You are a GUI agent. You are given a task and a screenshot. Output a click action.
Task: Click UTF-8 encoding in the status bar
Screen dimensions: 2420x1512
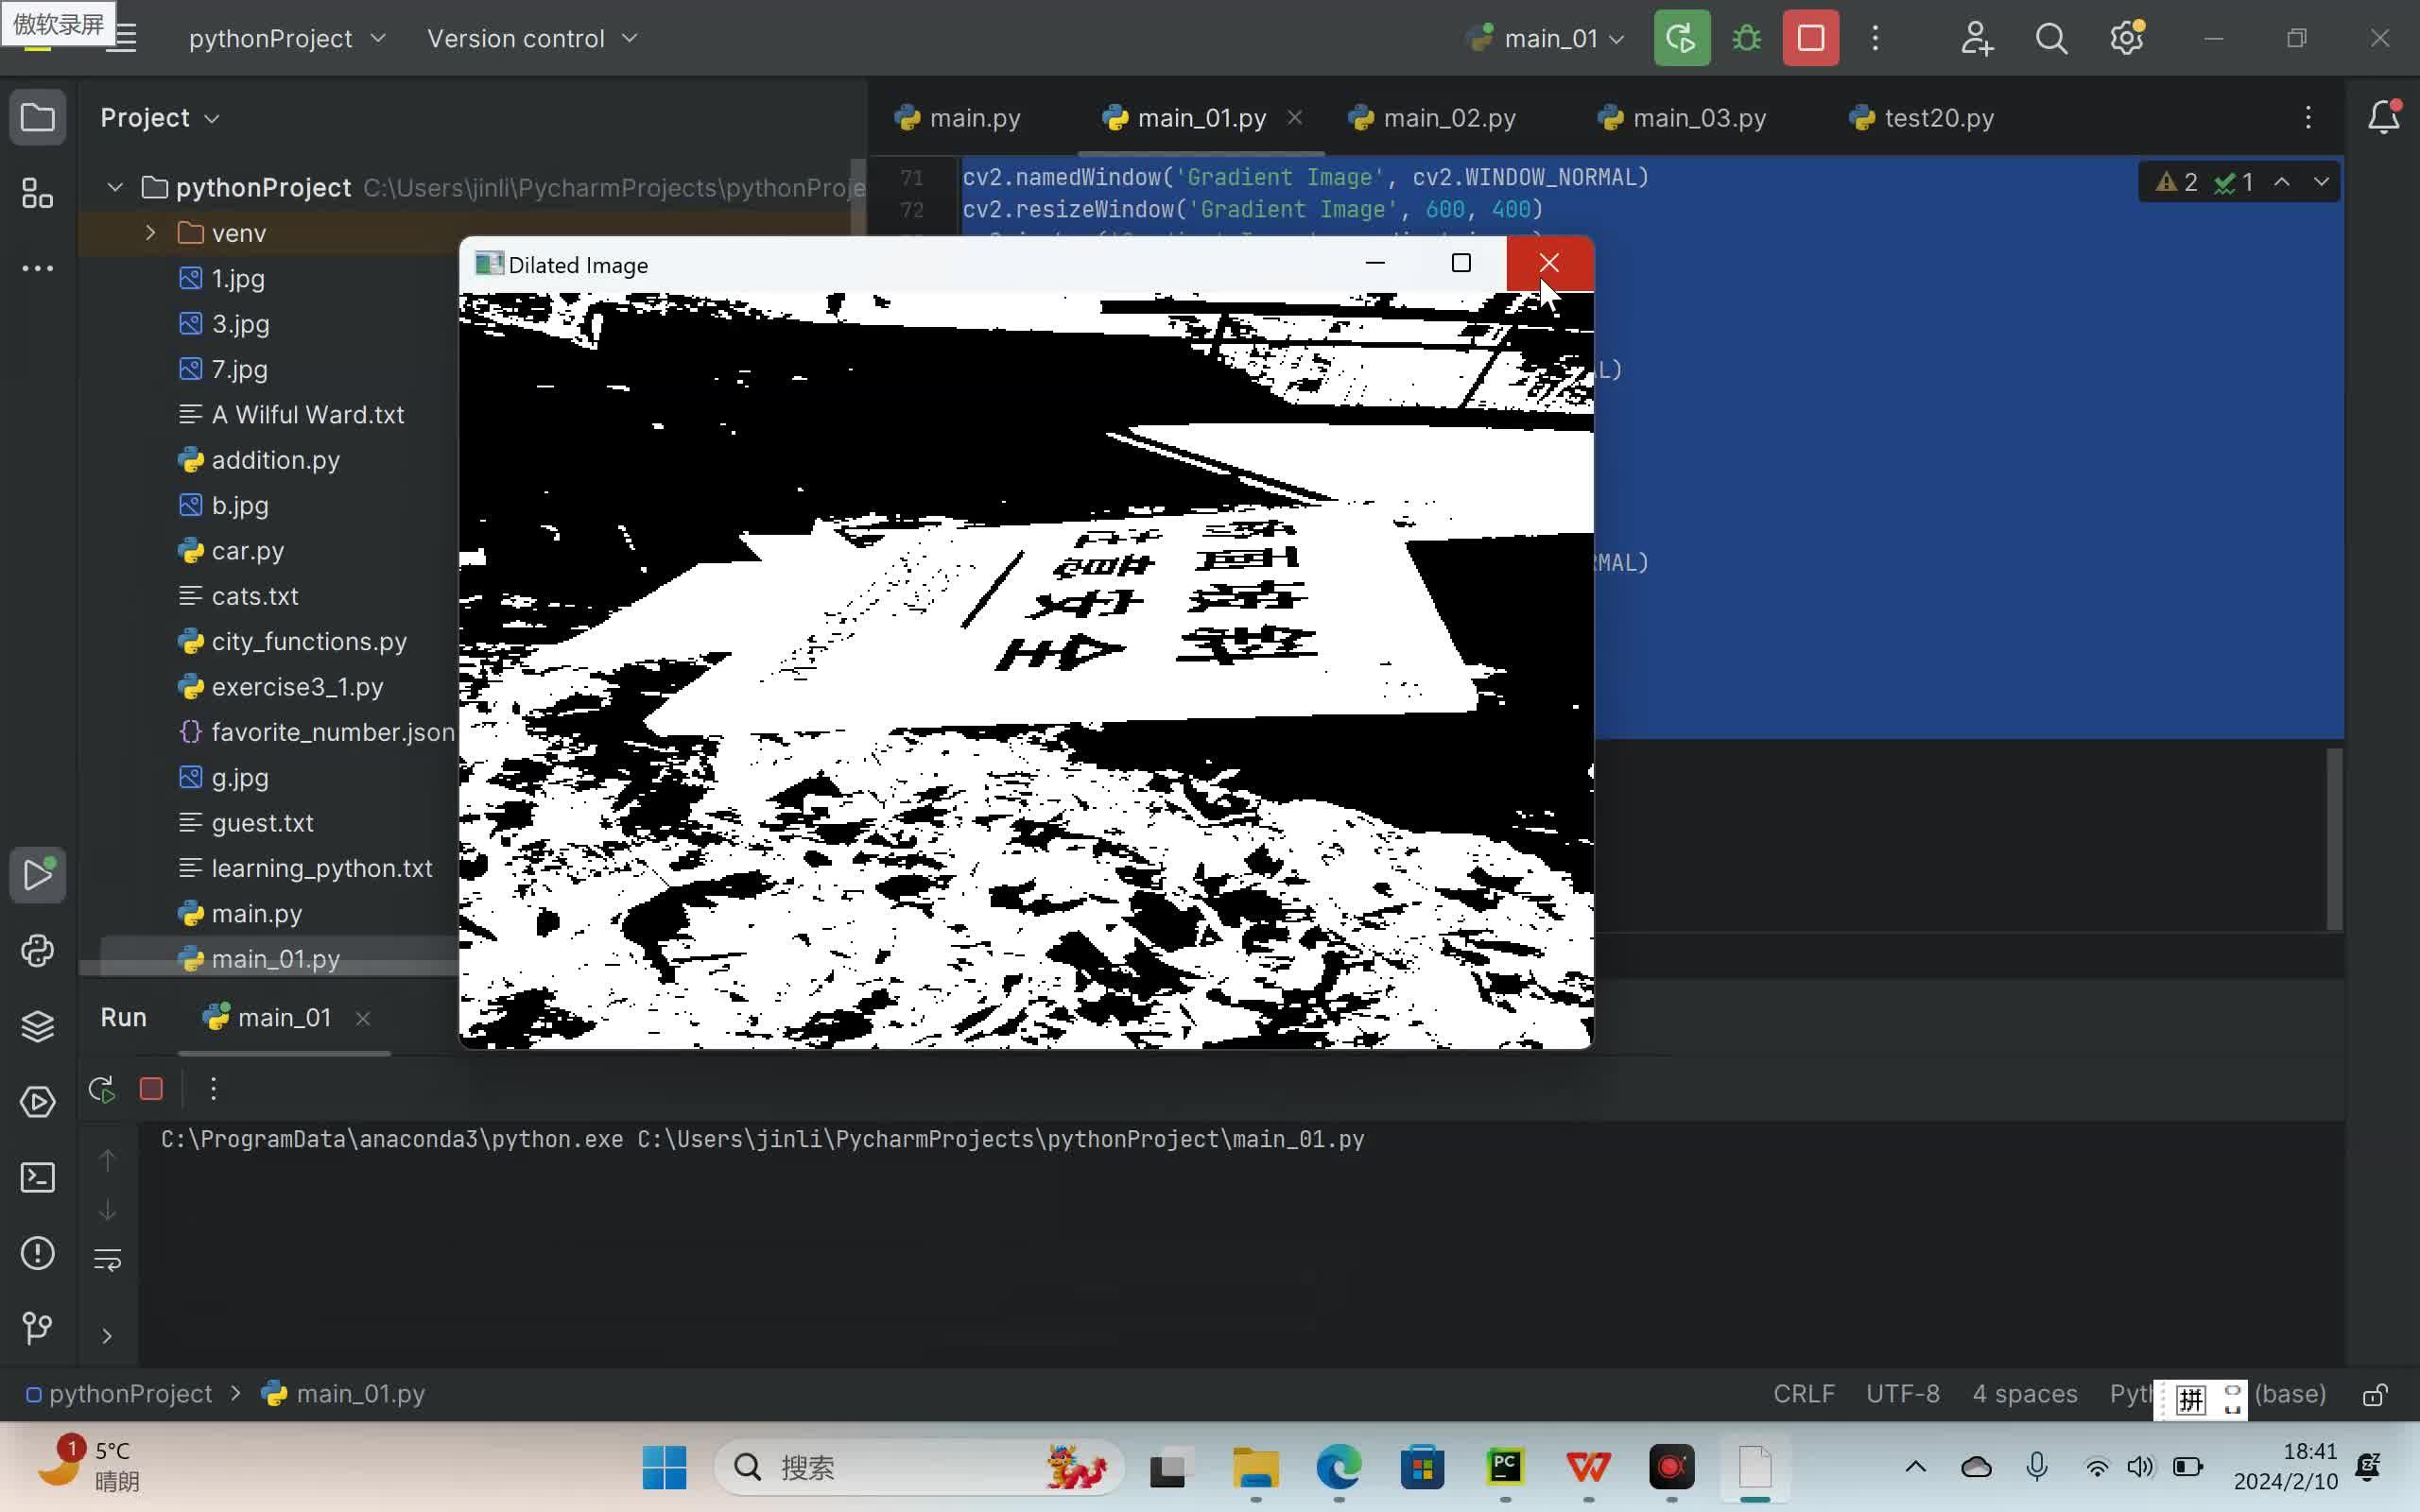point(1901,1394)
